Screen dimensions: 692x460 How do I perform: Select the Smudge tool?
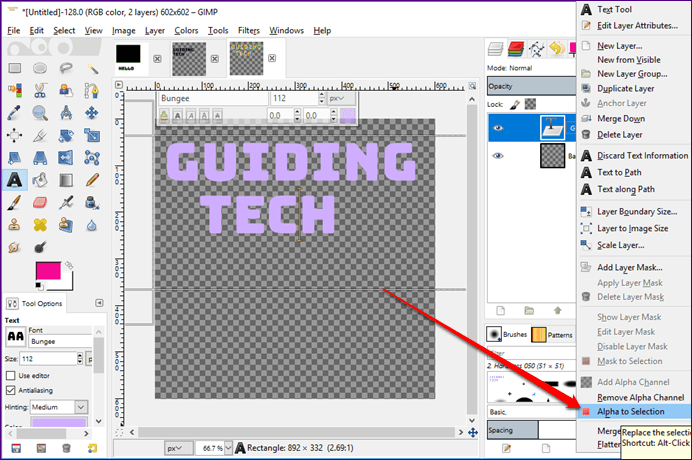pyautogui.click(x=15, y=247)
